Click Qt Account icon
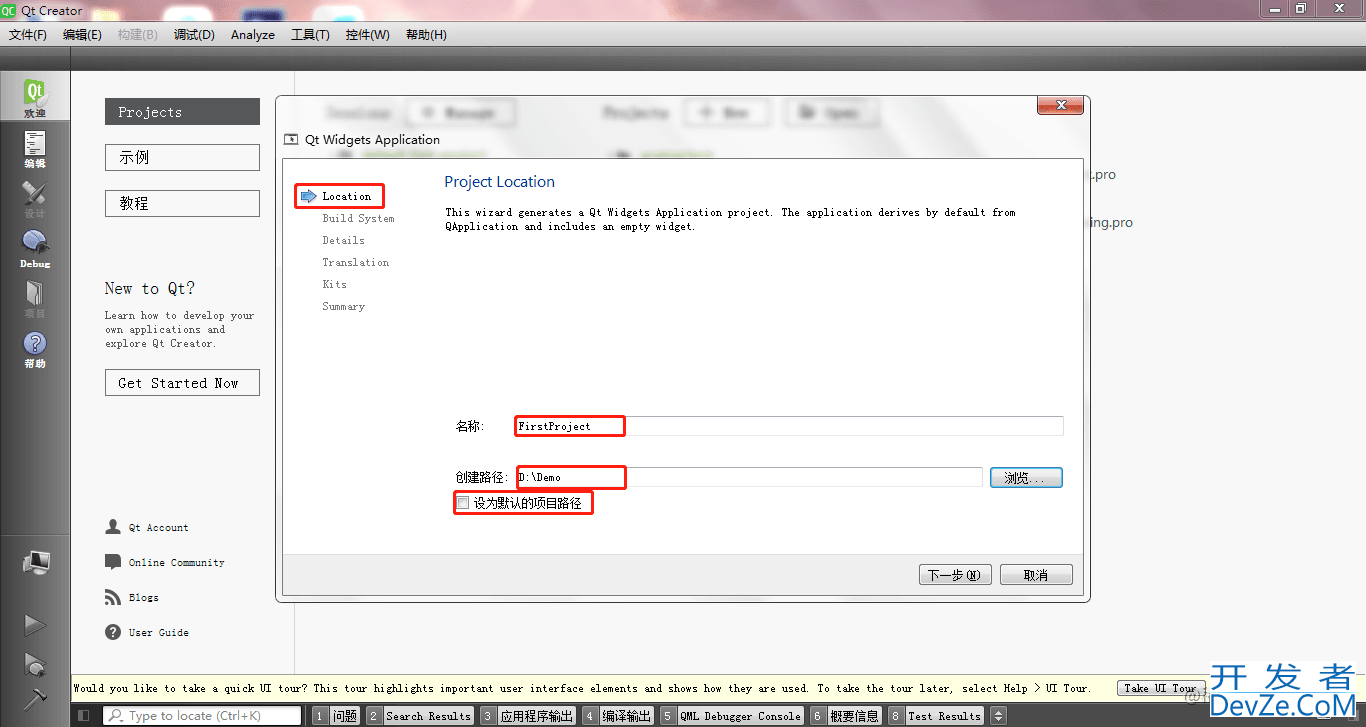Viewport: 1366px width, 727px height. (113, 527)
